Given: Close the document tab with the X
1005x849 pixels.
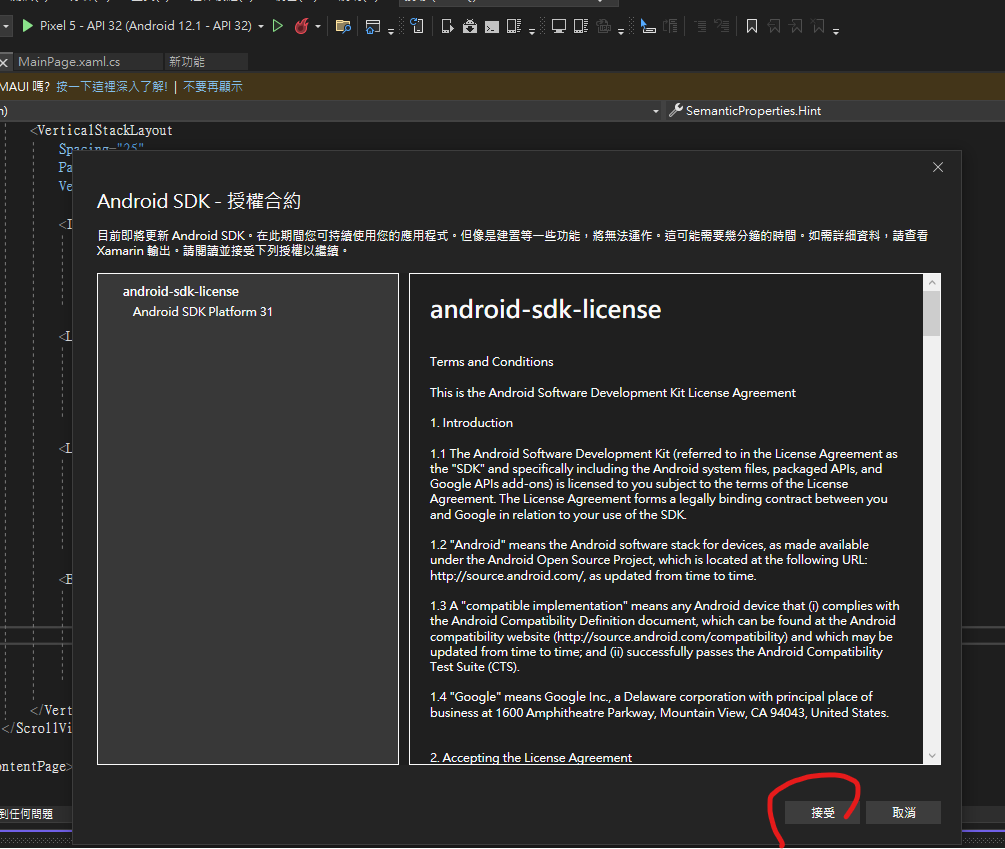Looking at the screenshot, I should (x=4, y=62).
